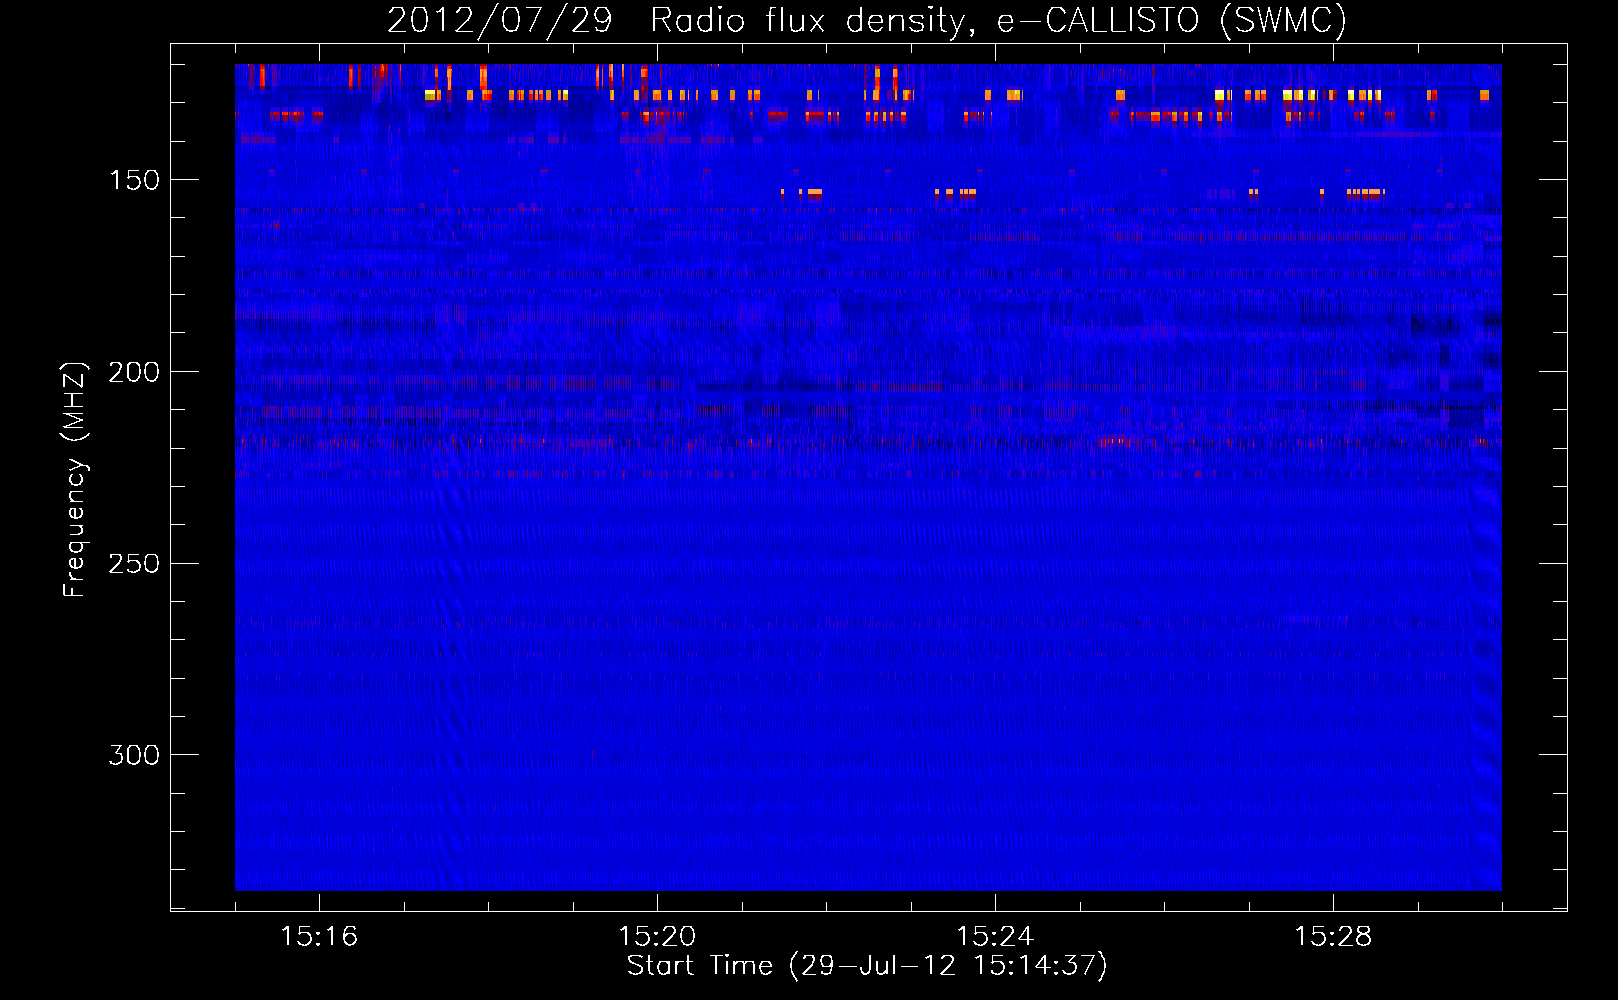Click the 250 frequency tick label
The height and width of the screenshot is (1000, 1618).
tap(134, 564)
